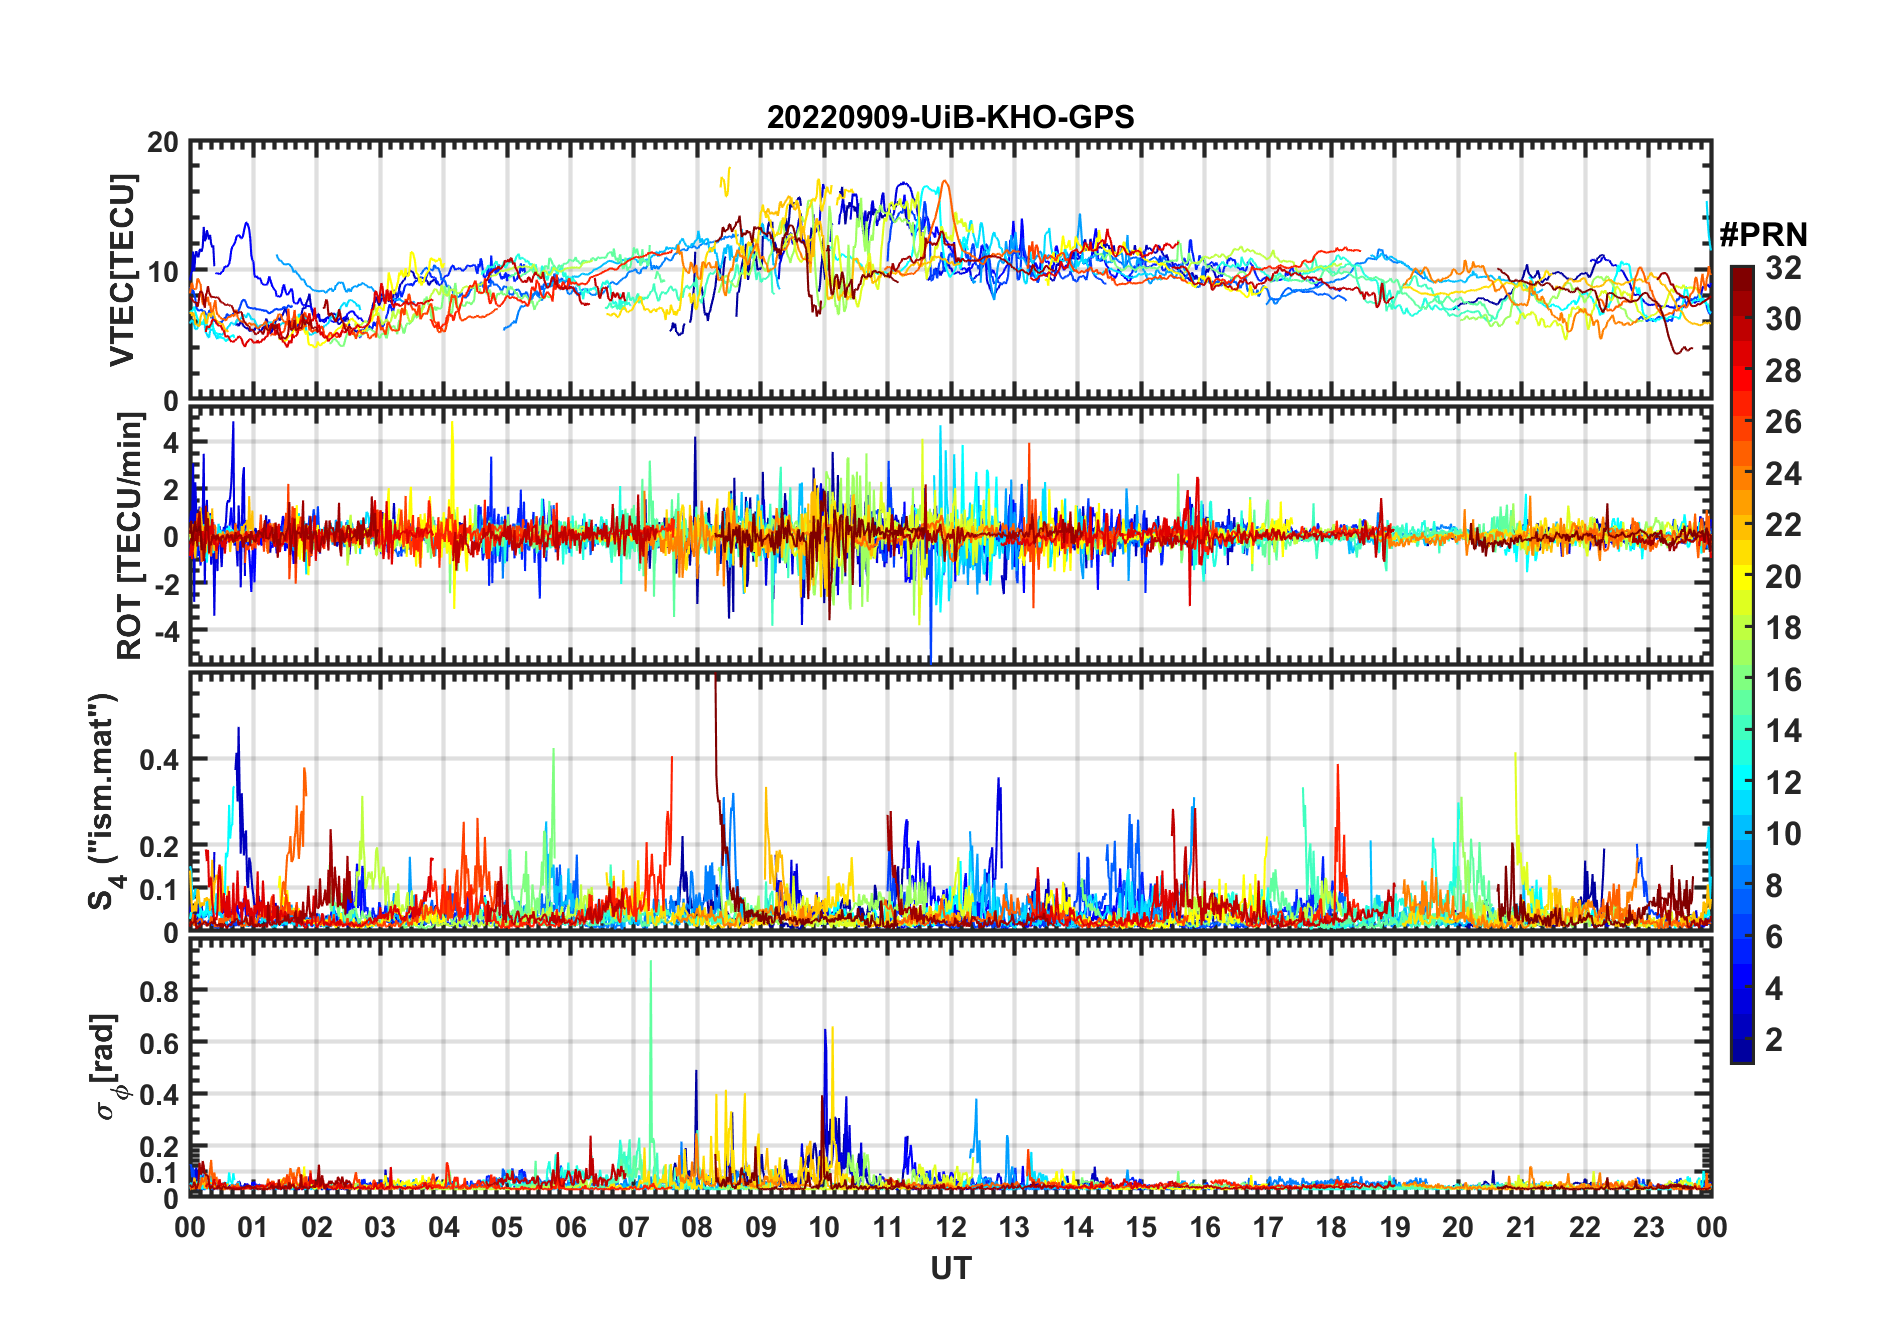Image resolution: width=1902 pixels, height=1330 pixels.
Task: Click x-axis tick label 15
Action: click(1141, 1227)
